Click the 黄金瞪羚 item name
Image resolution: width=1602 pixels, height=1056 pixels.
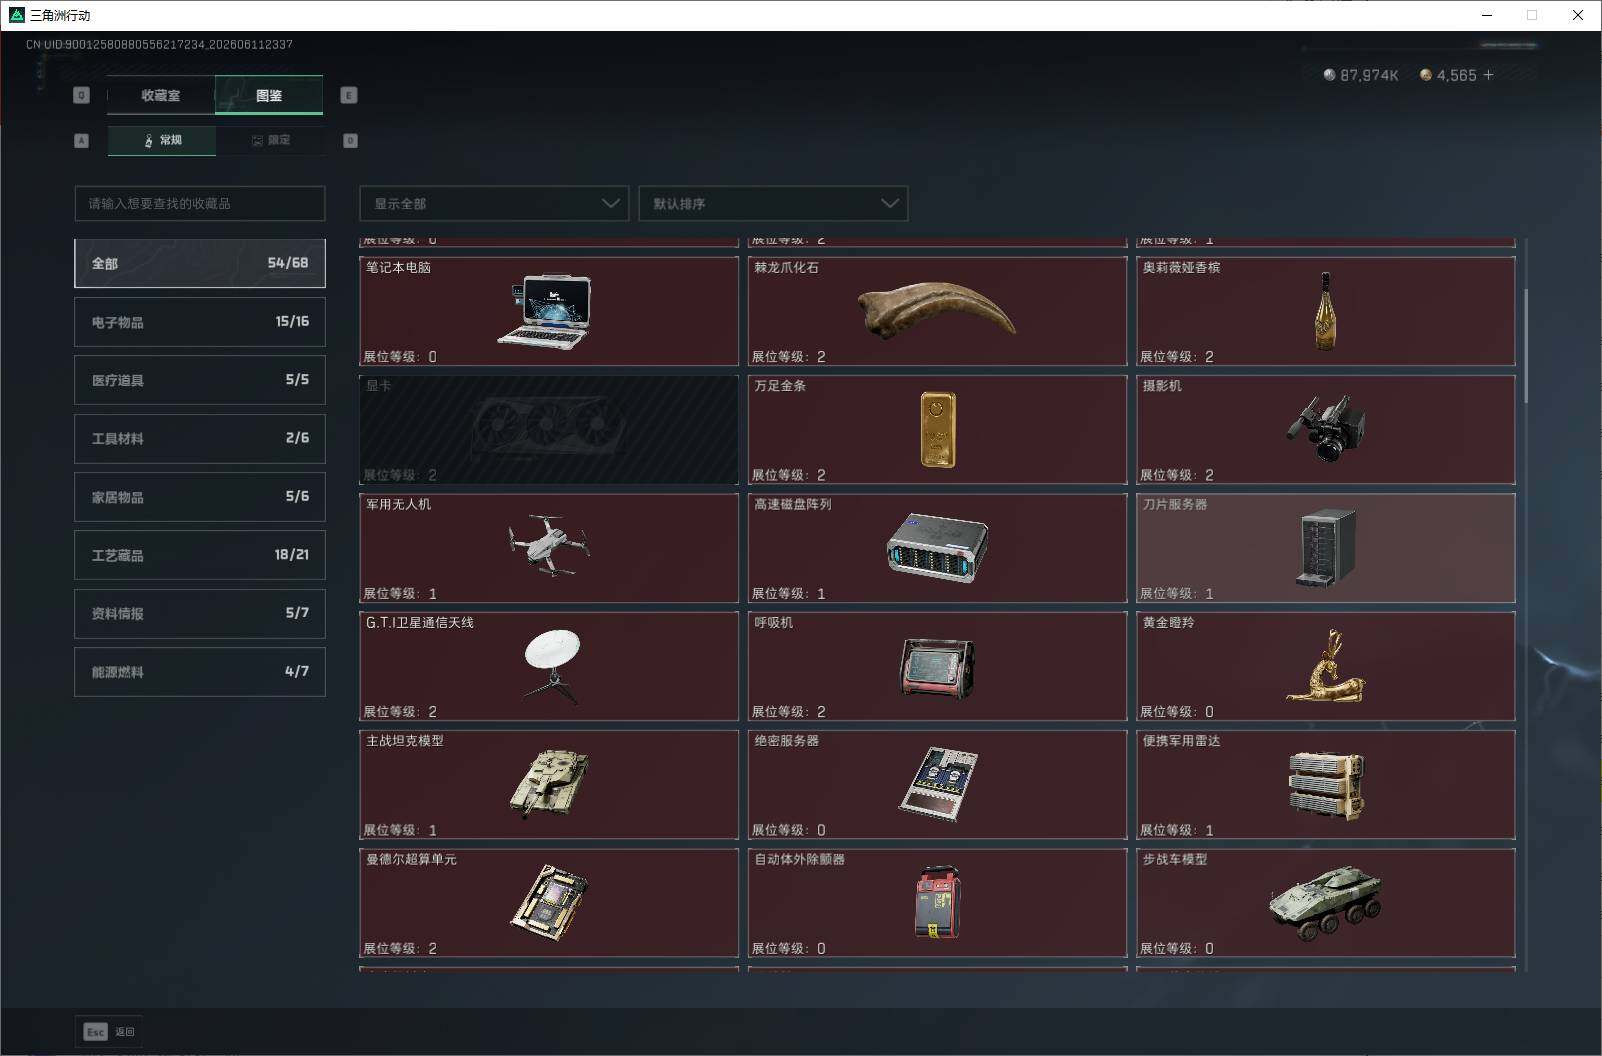coord(1168,622)
